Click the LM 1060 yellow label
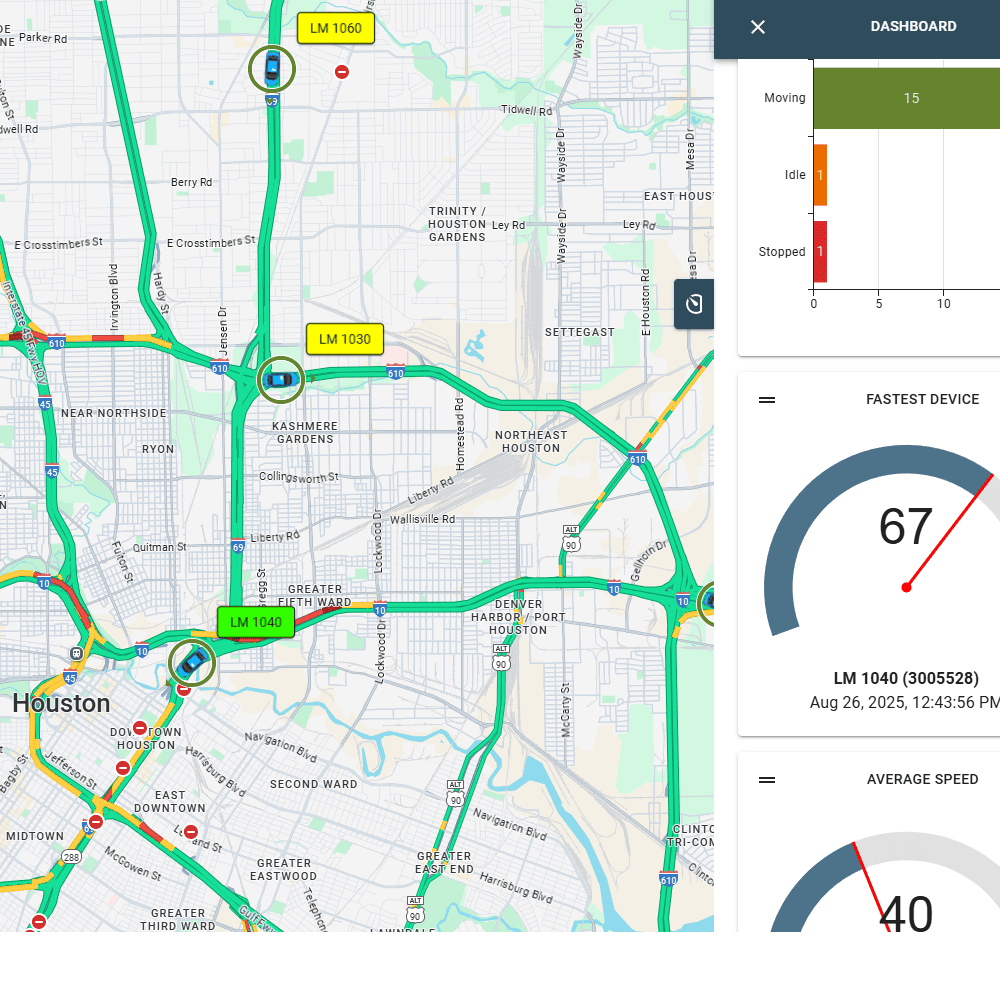The image size is (1000, 1000). tap(336, 29)
